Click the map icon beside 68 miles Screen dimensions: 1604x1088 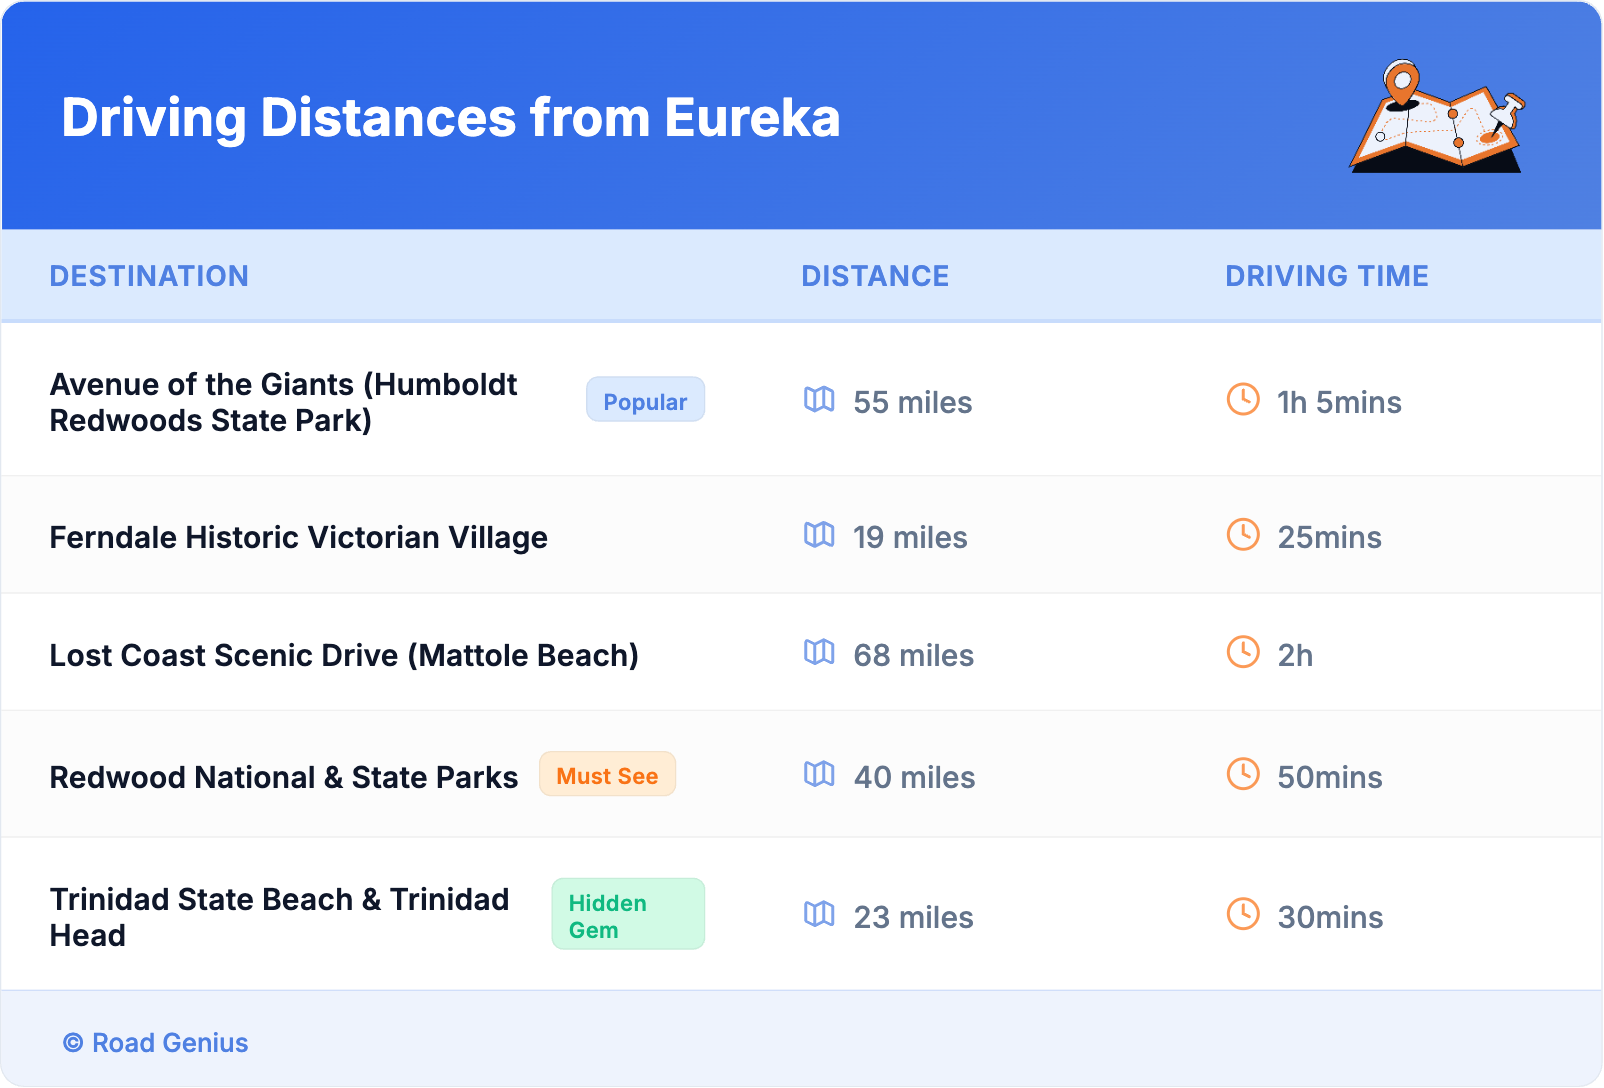click(819, 653)
